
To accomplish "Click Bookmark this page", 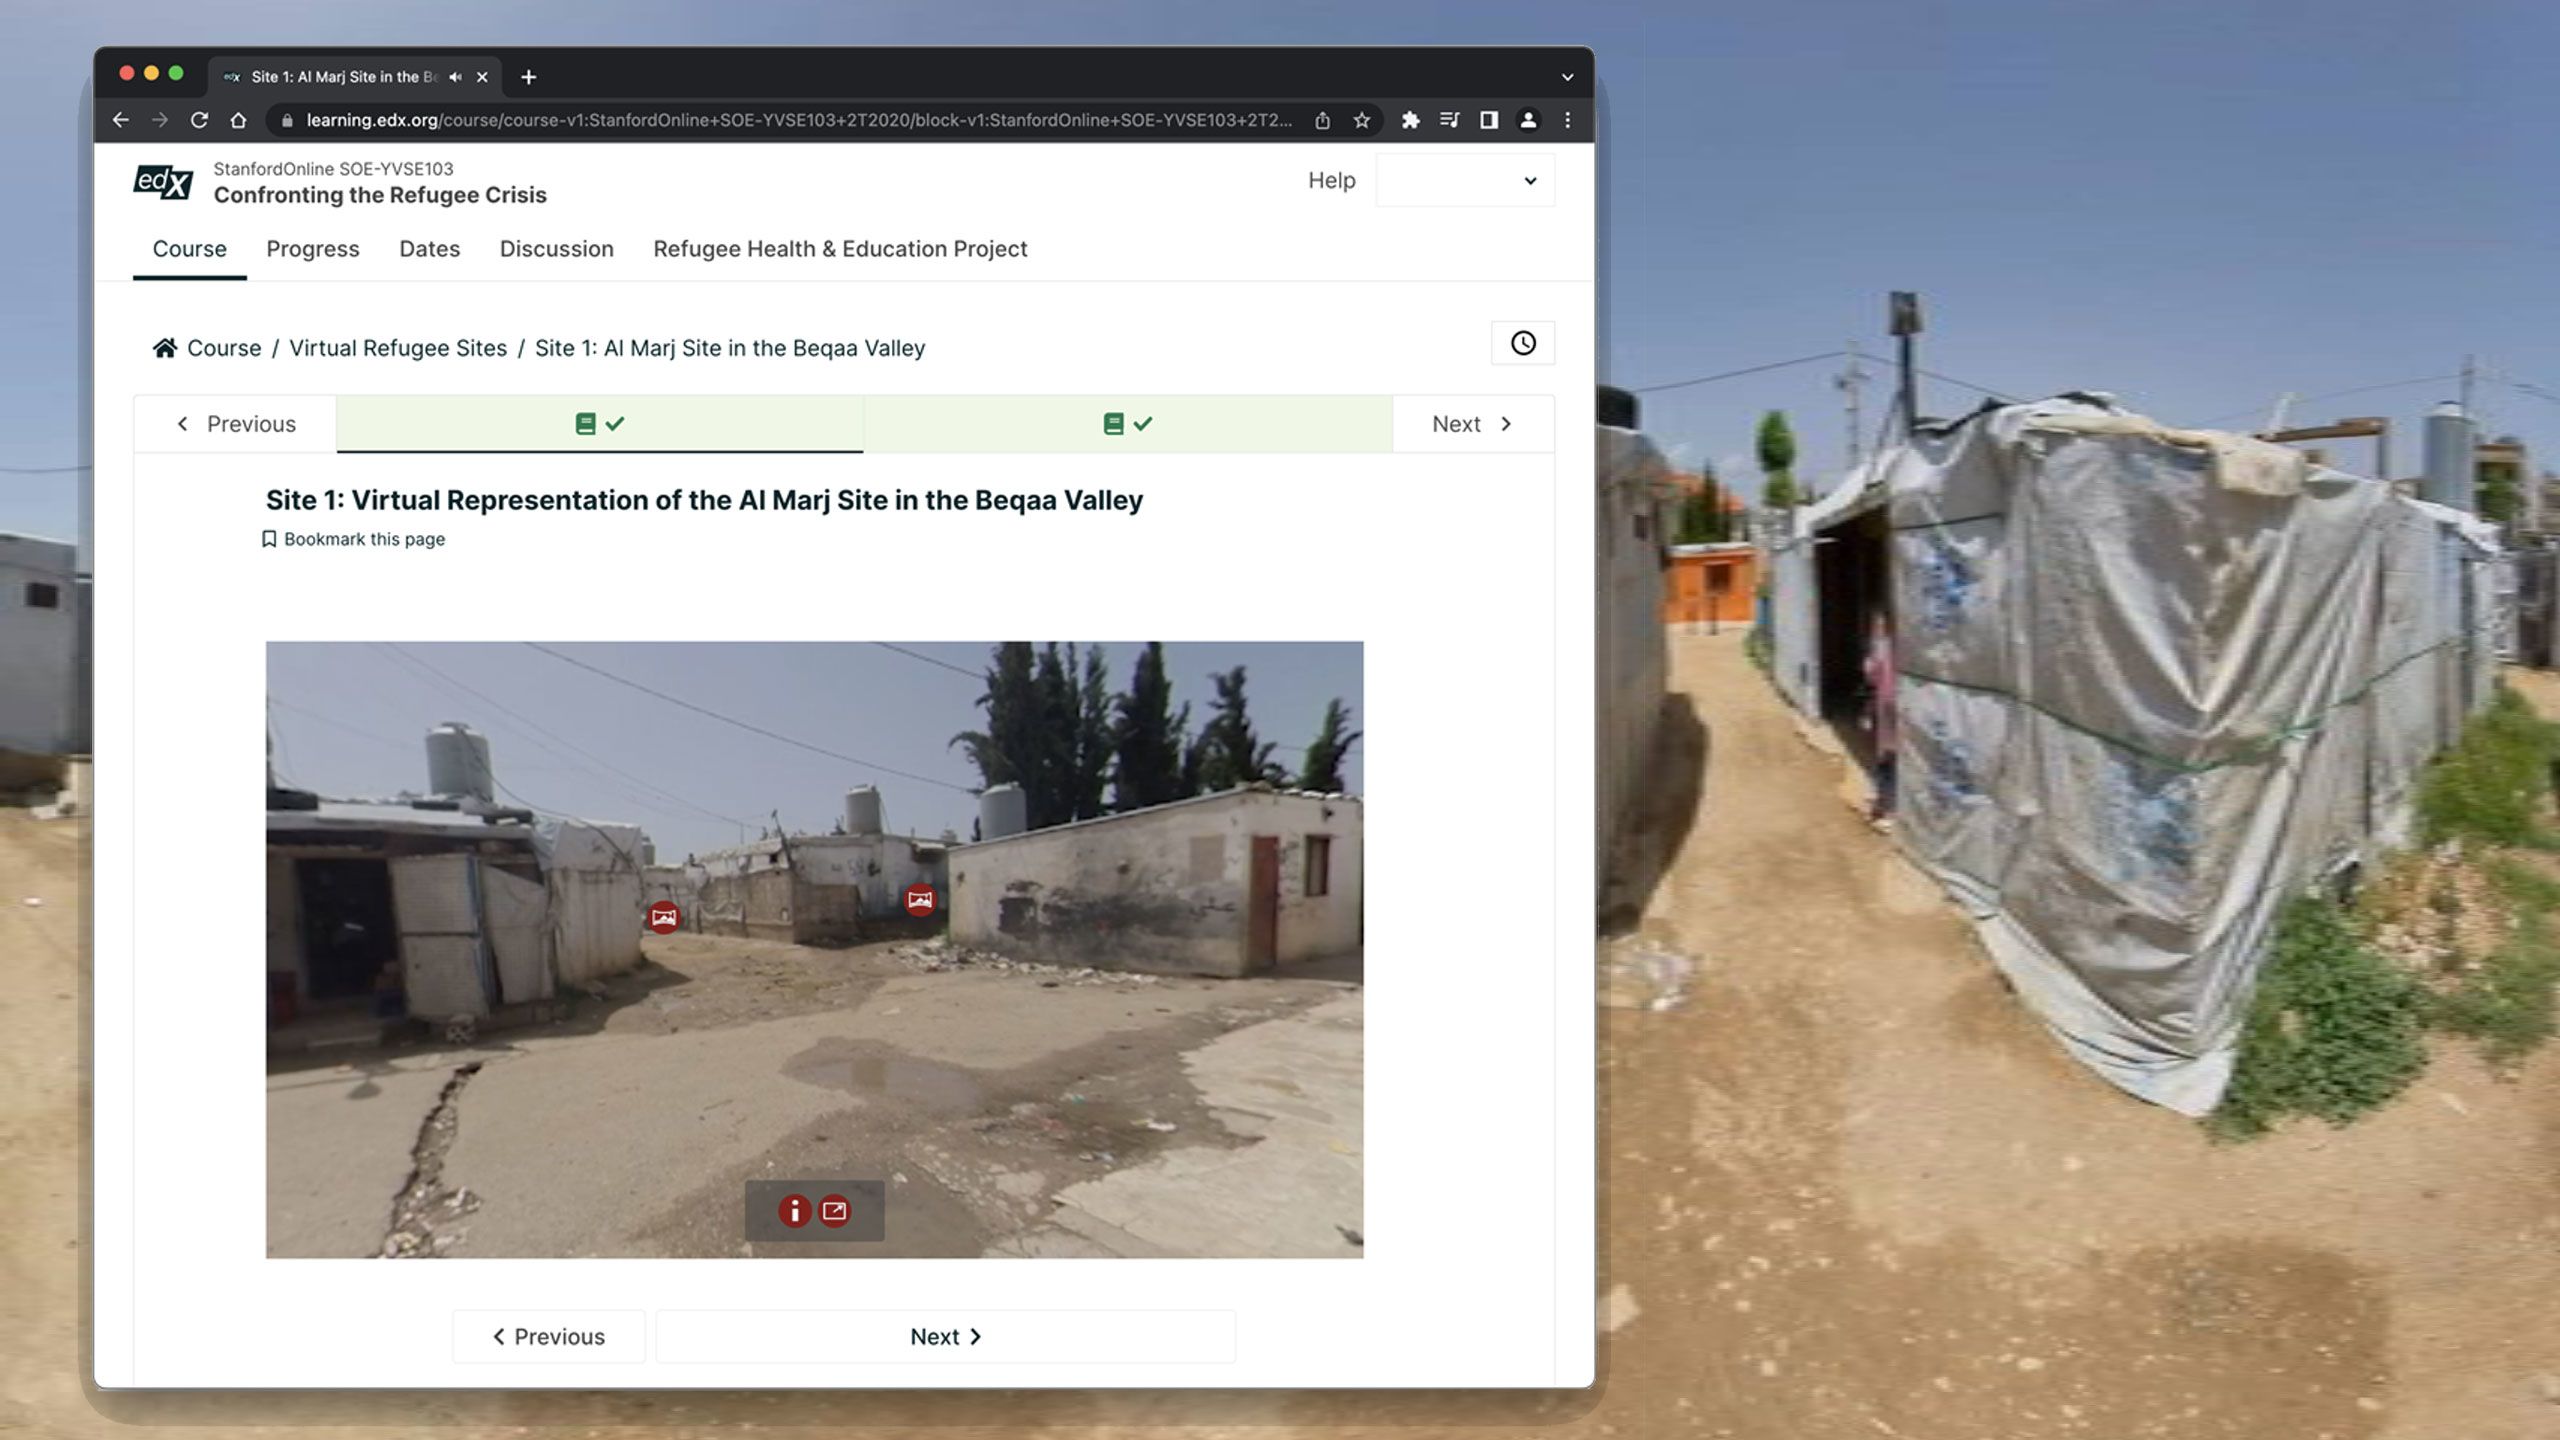I will 354,539.
